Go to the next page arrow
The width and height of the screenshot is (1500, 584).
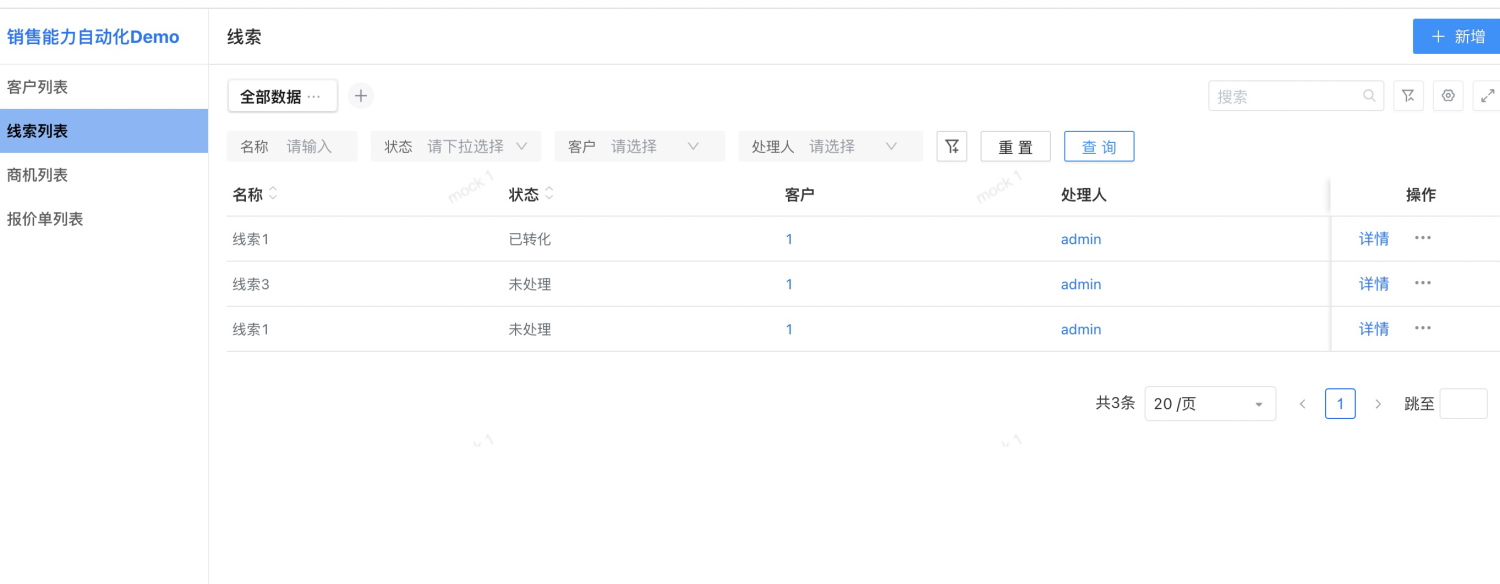1378,404
